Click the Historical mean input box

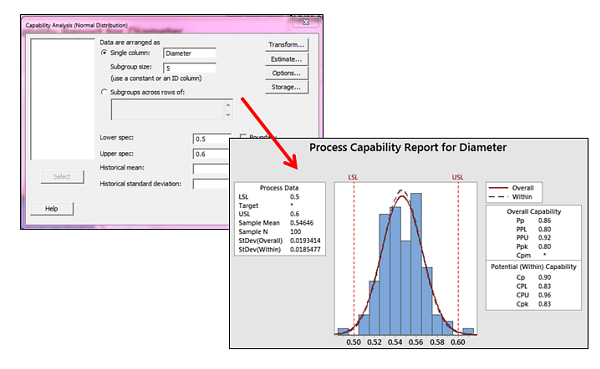coord(211,169)
